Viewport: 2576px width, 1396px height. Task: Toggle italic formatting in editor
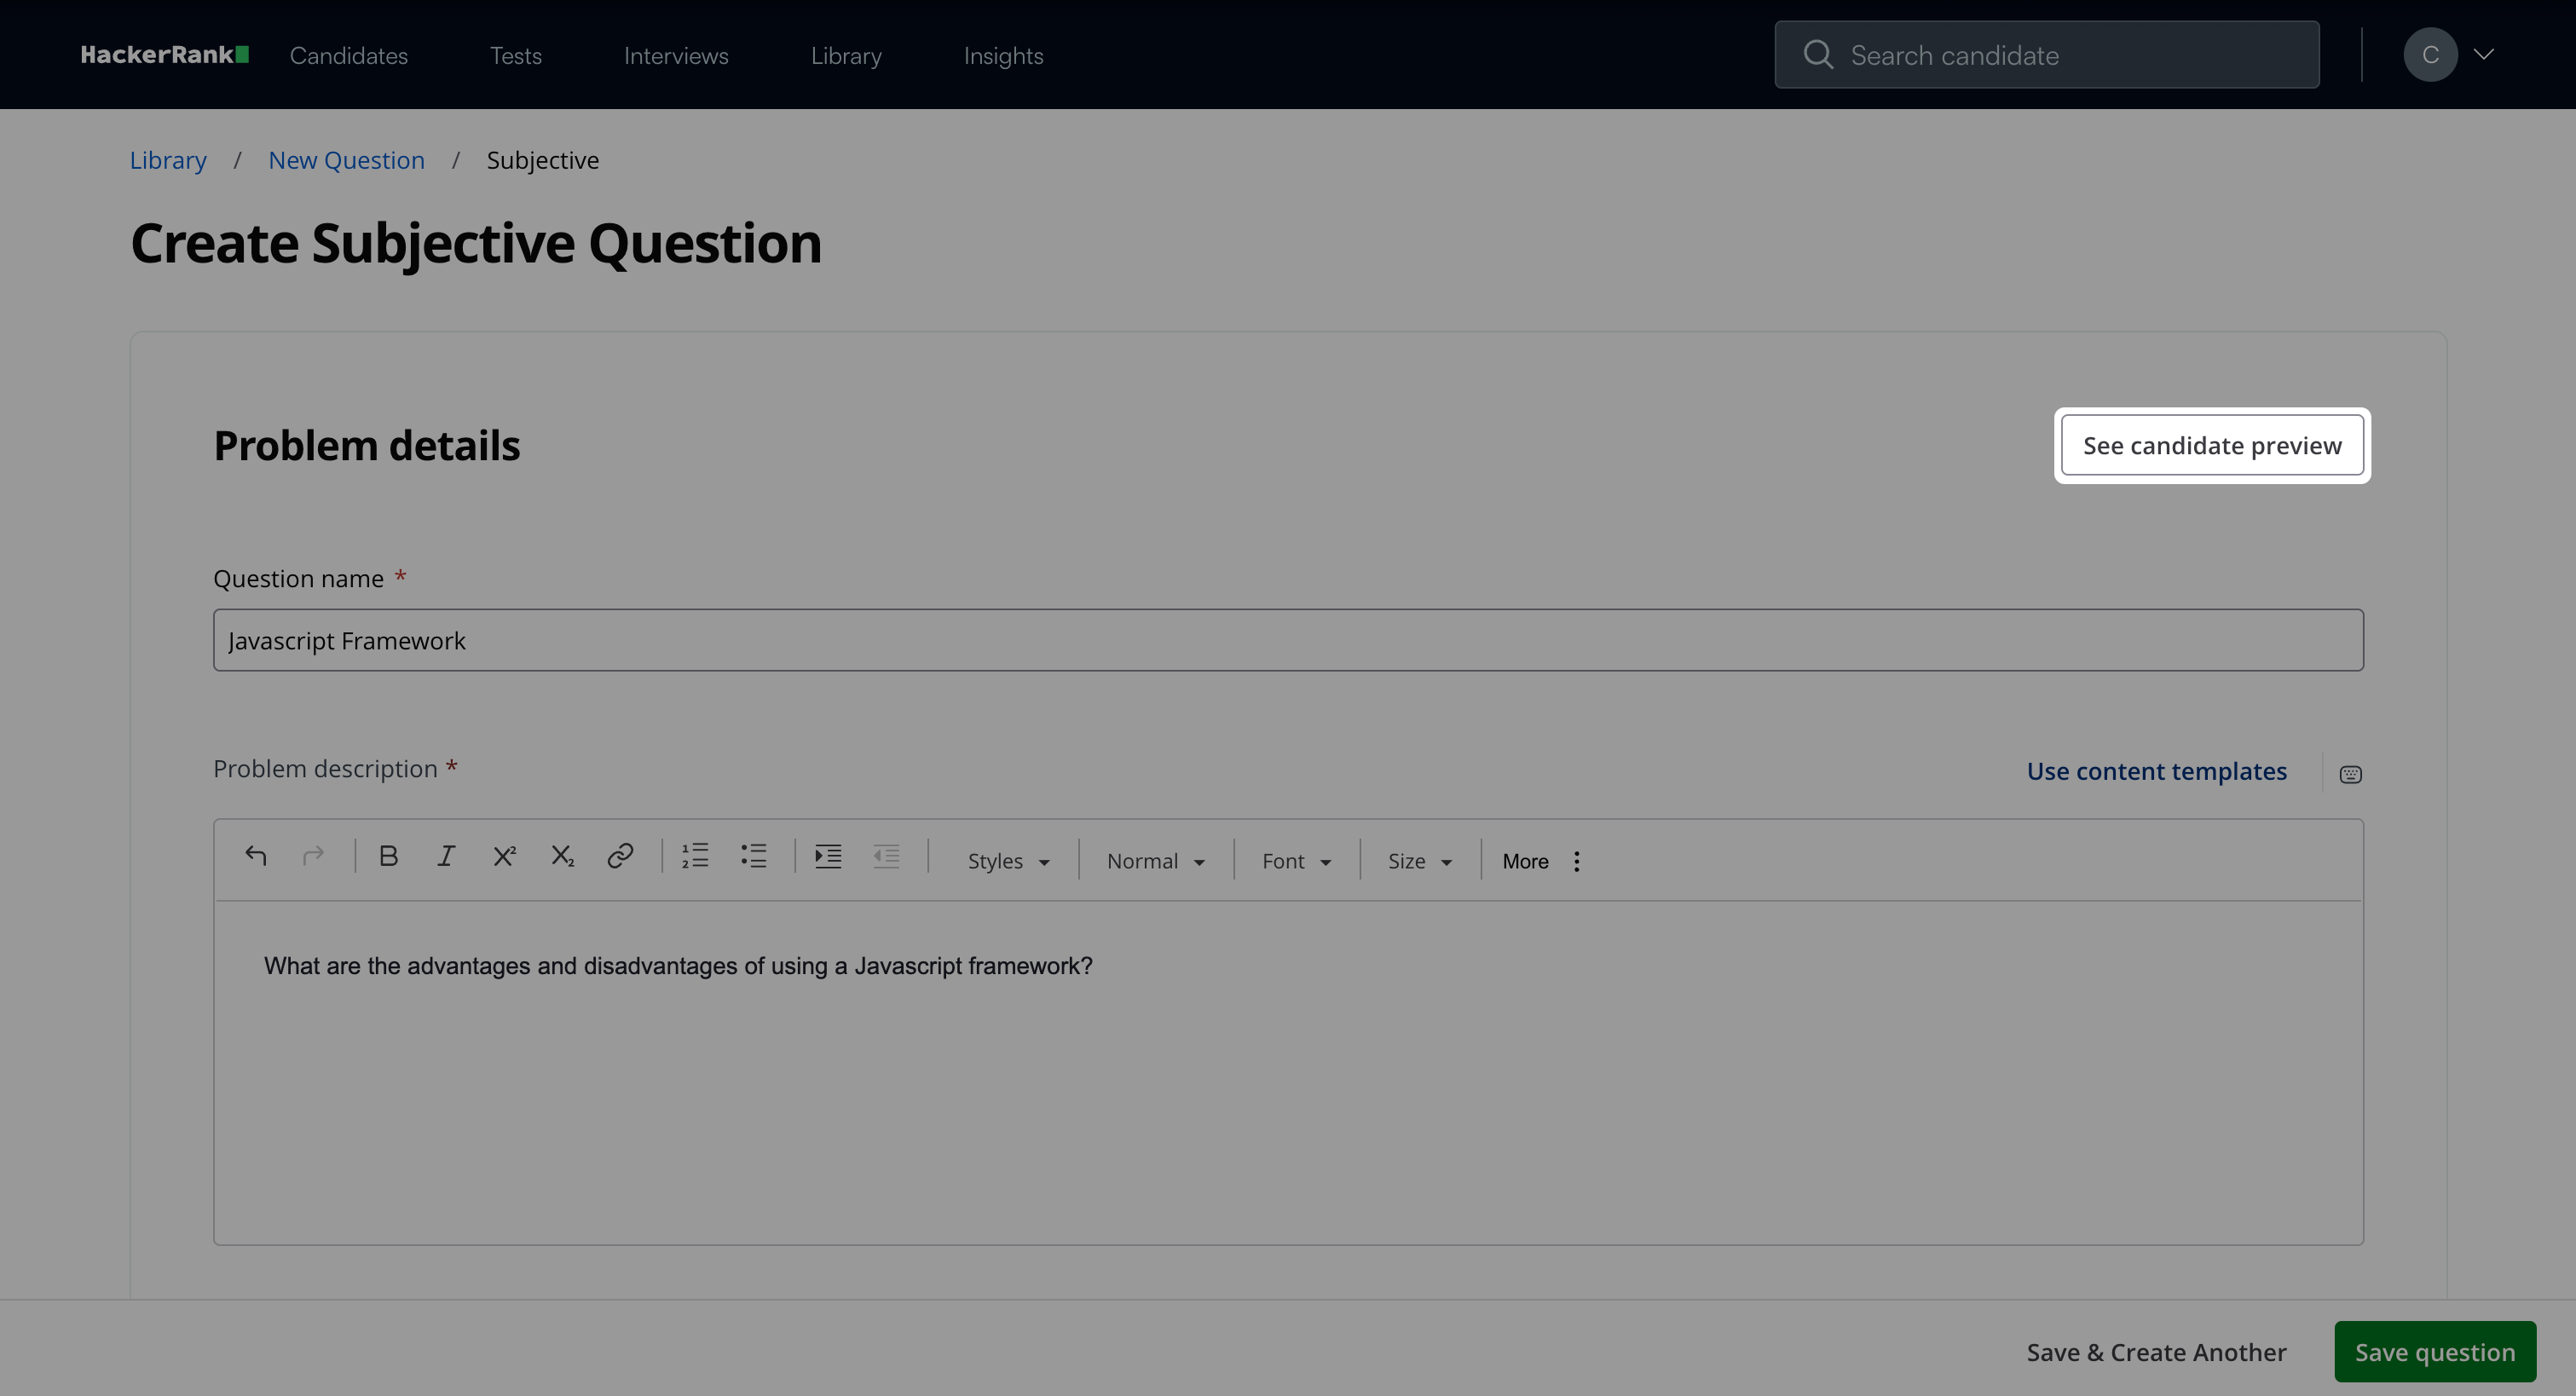(x=446, y=857)
